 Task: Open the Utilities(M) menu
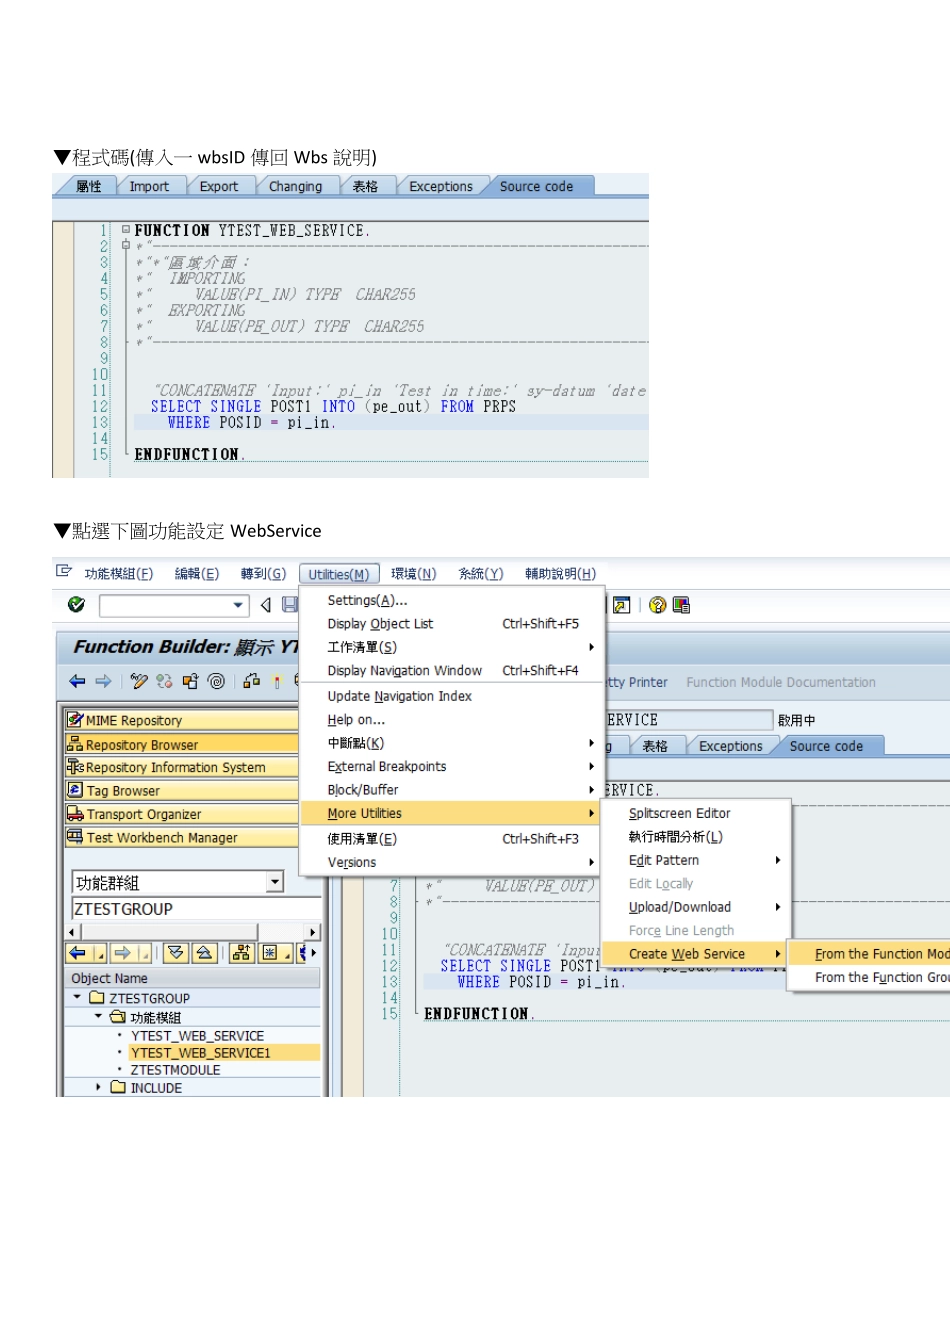(339, 574)
